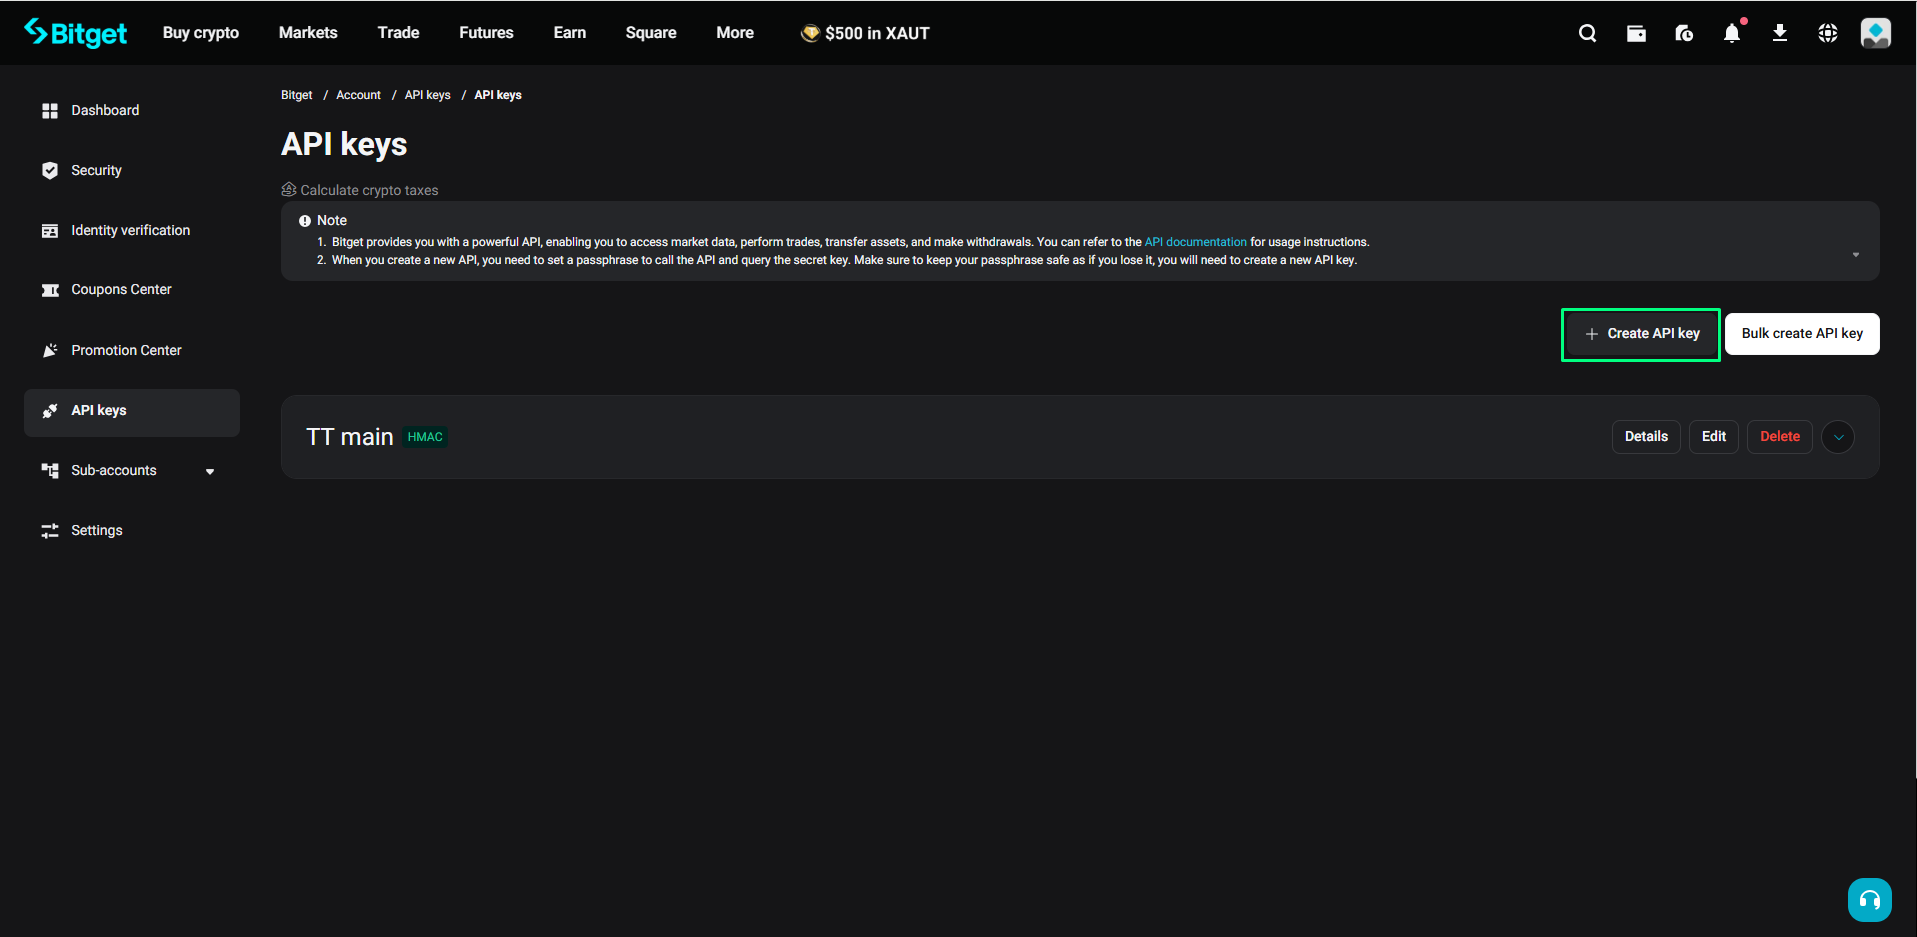Open the Earn menu
1917x937 pixels.
pos(570,33)
